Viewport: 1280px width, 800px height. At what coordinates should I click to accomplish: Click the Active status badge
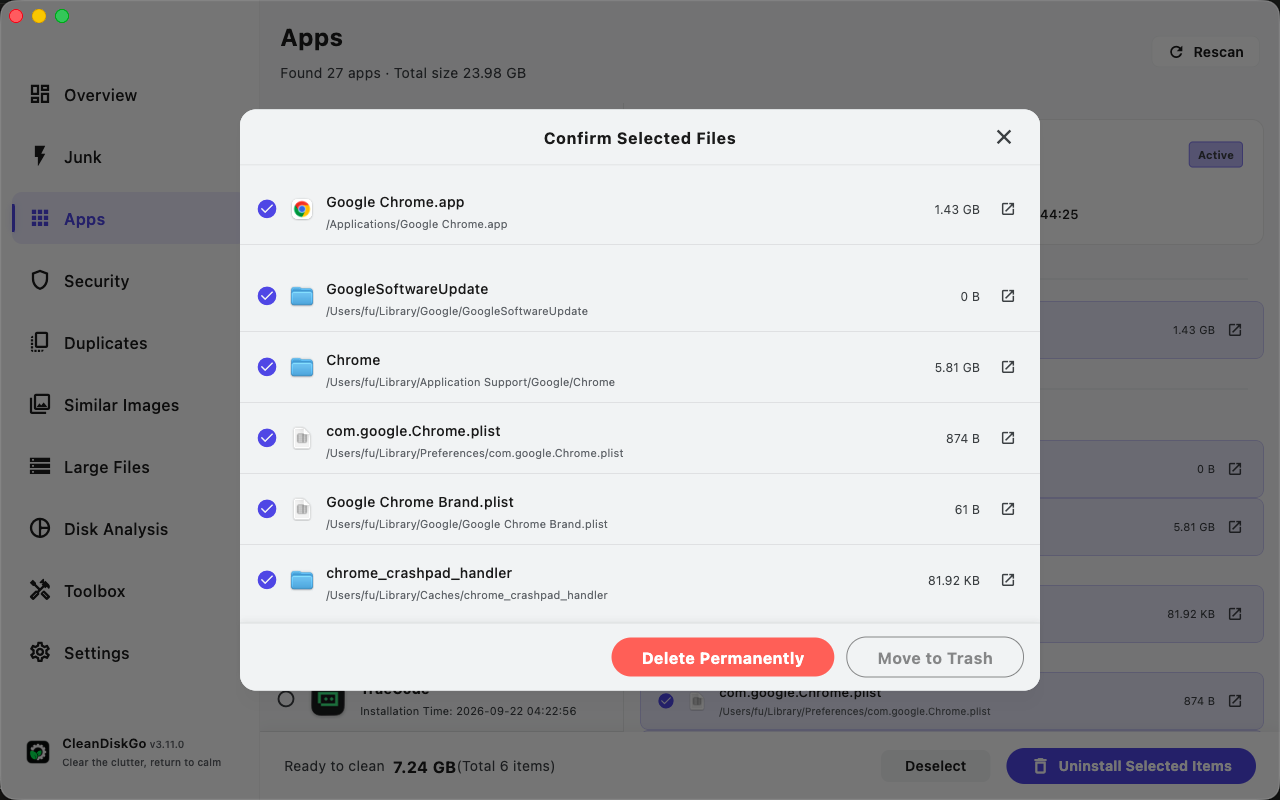coord(1215,155)
